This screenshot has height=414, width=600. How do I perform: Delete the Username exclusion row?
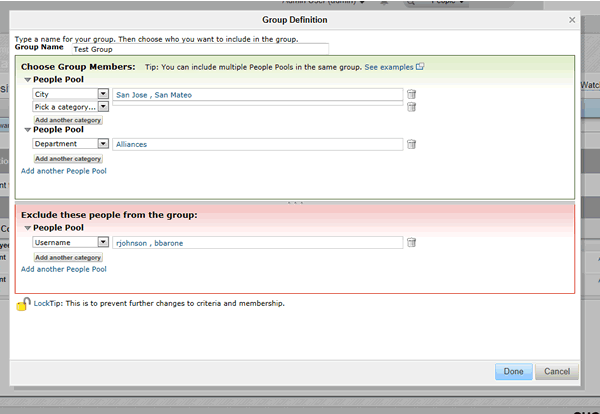pyautogui.click(x=411, y=242)
